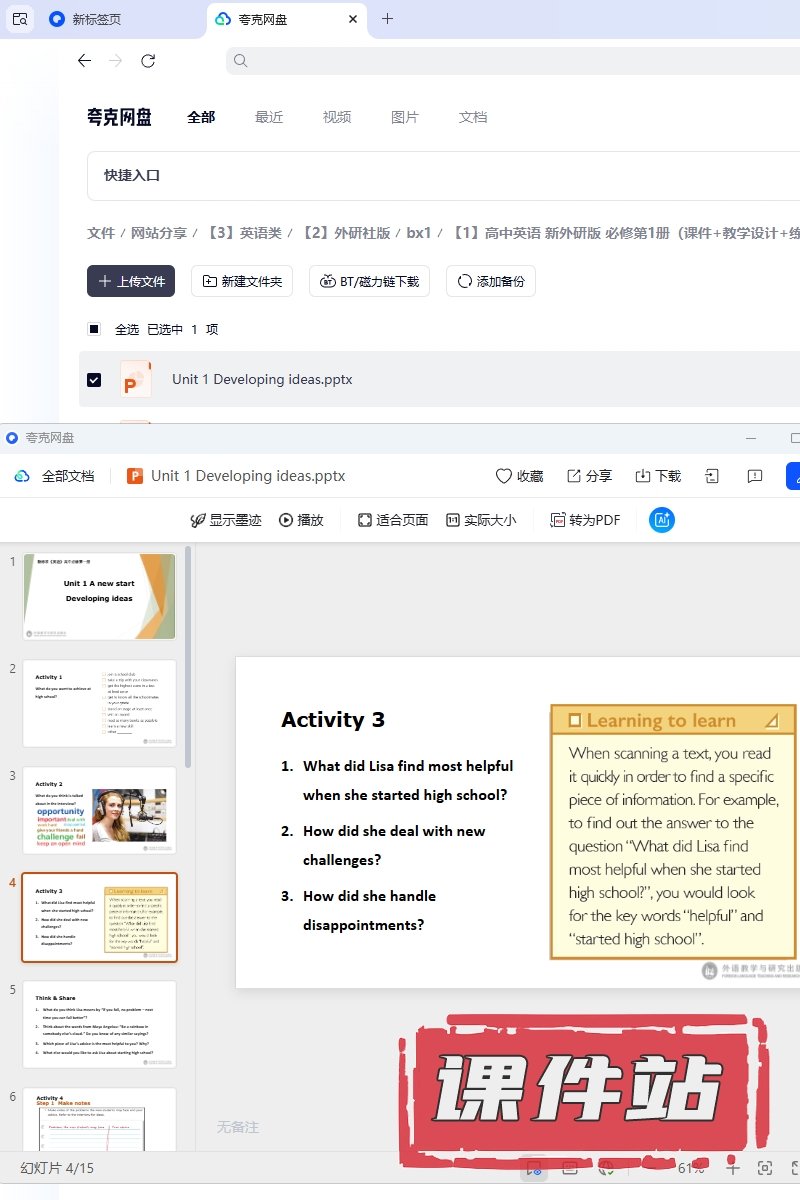Click the 上传文件 upload button

(131, 282)
